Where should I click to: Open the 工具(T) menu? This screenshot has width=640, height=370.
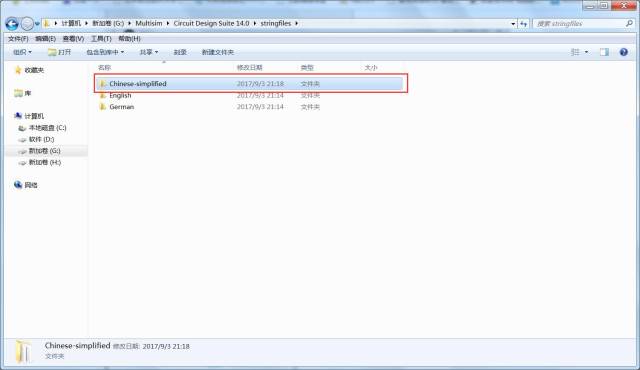101,38
